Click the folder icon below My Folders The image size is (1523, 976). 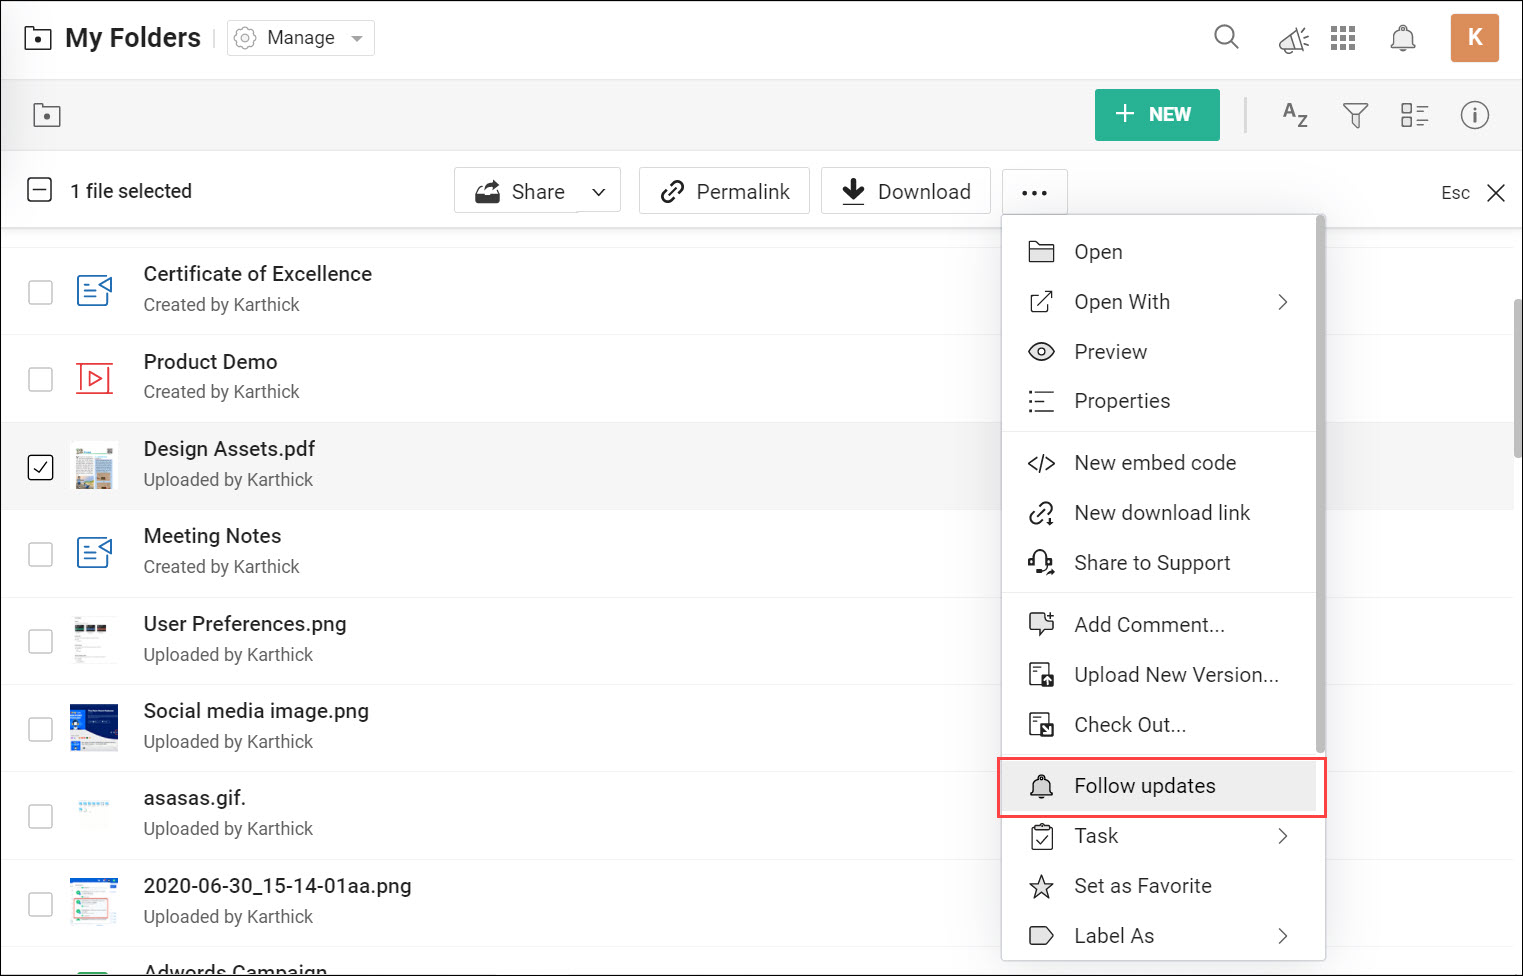[x=46, y=115]
